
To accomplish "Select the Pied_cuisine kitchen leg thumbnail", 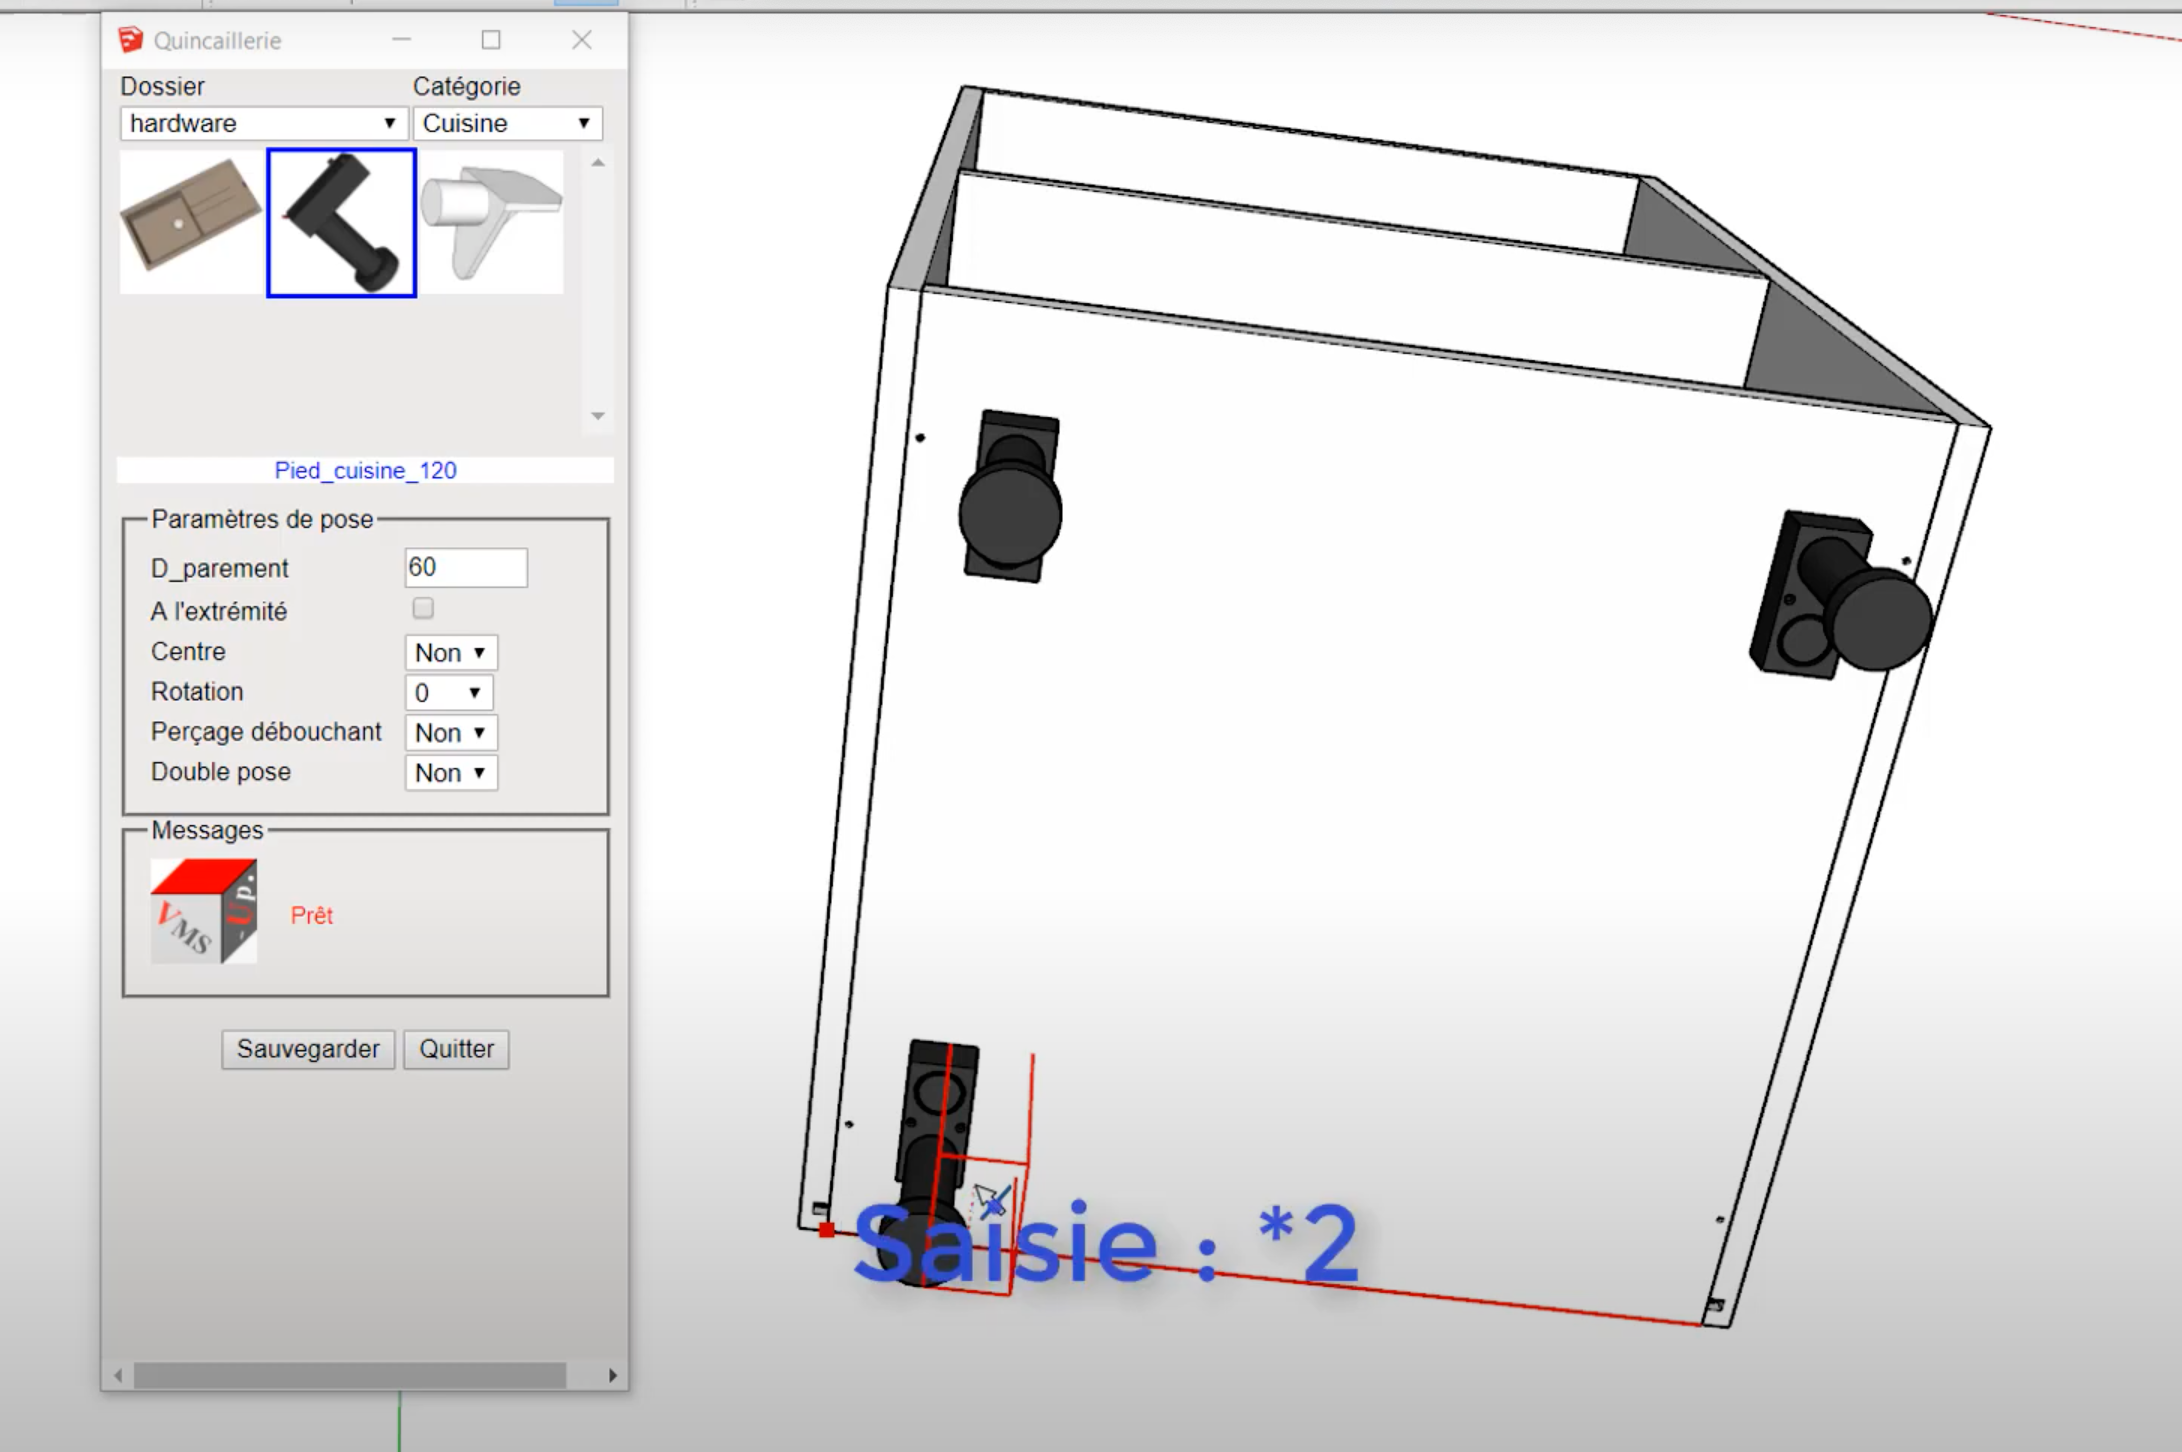I will coord(341,222).
